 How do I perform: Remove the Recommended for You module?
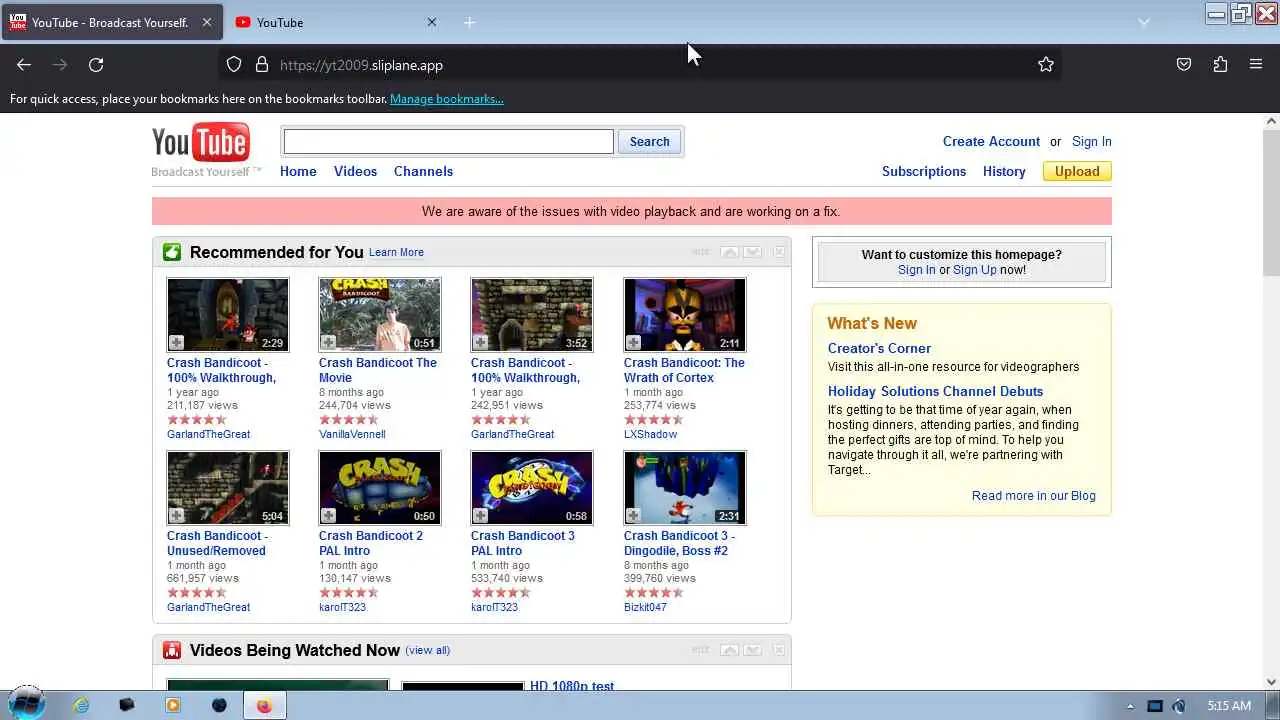click(x=779, y=252)
